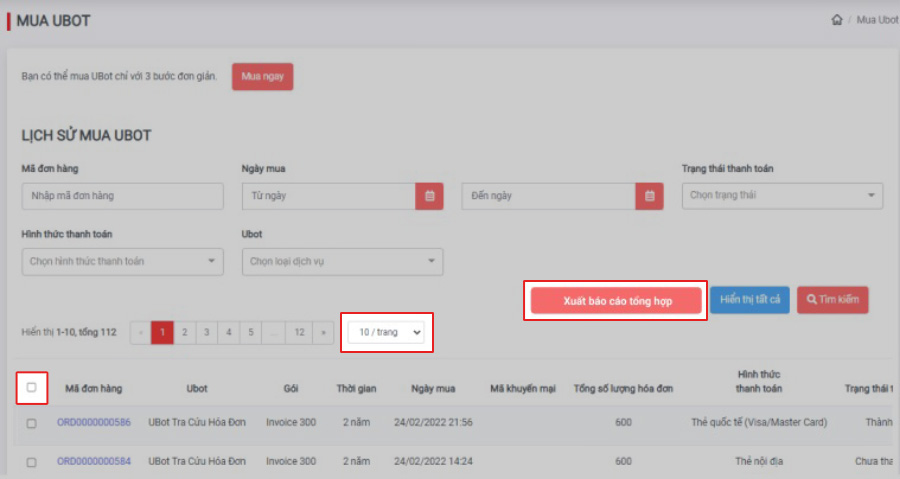
Task: Focus the Nhập mã đơn hàng input field
Action: 122,196
